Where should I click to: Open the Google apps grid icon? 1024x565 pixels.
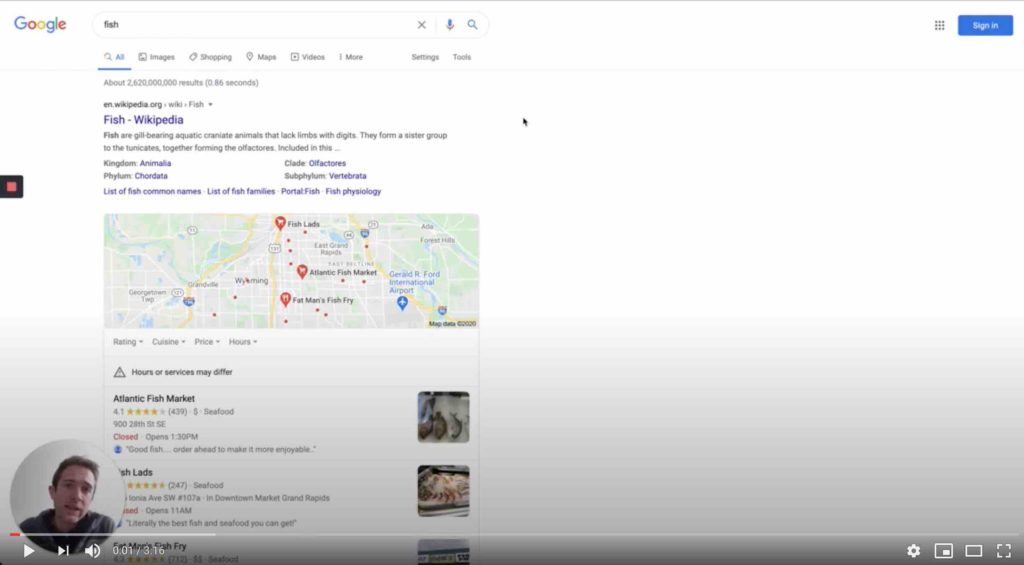[939, 25]
